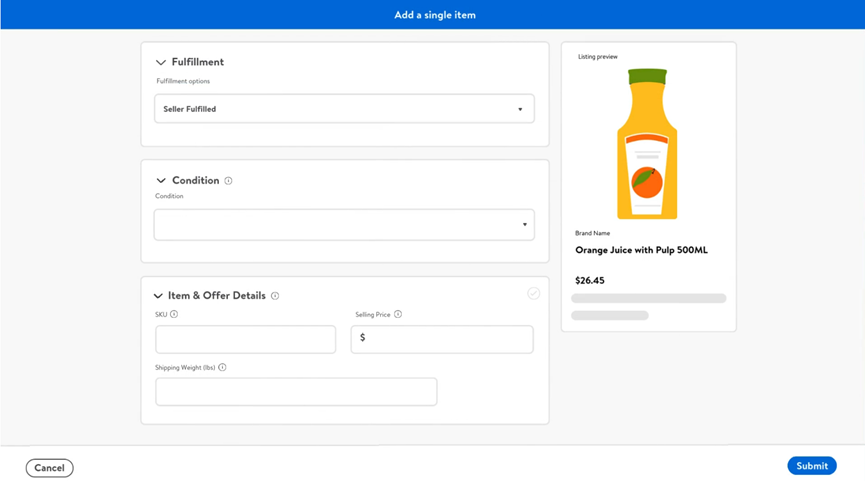The image size is (865, 481).
Task: Click the Shipping Weight (lbs) field
Action: [296, 392]
